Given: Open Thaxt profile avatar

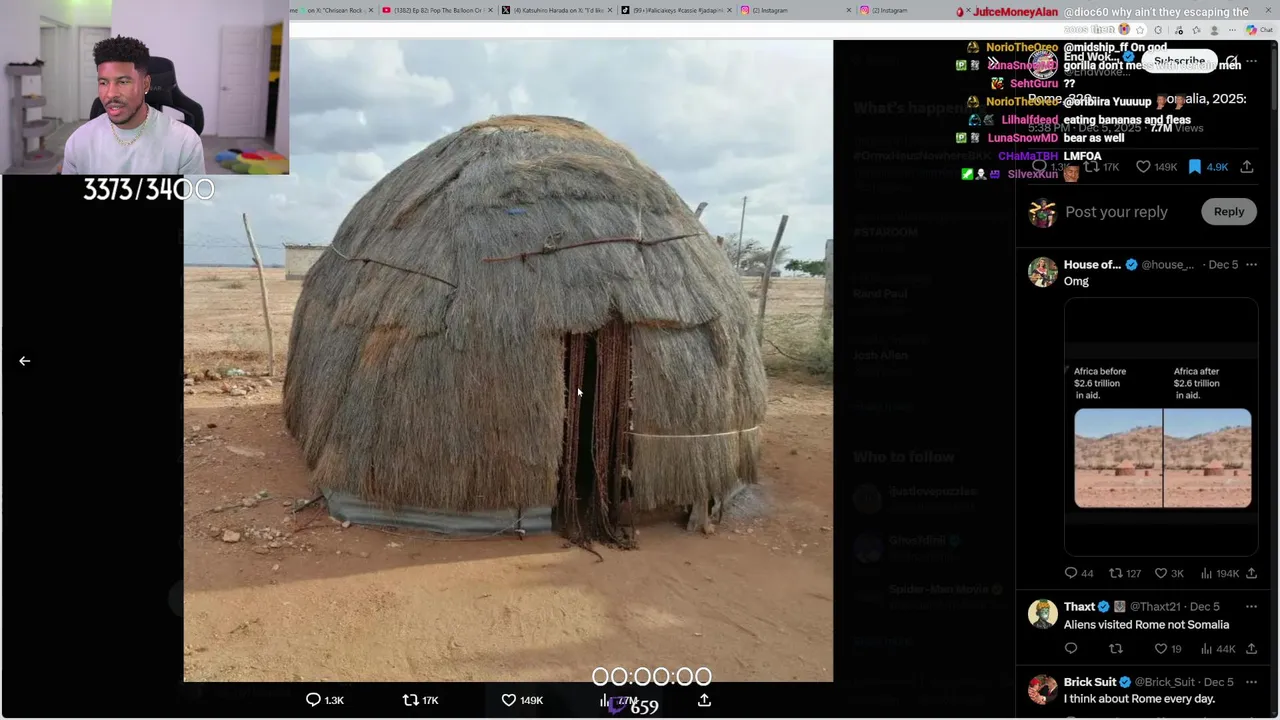Looking at the screenshot, I should pyautogui.click(x=1043, y=614).
